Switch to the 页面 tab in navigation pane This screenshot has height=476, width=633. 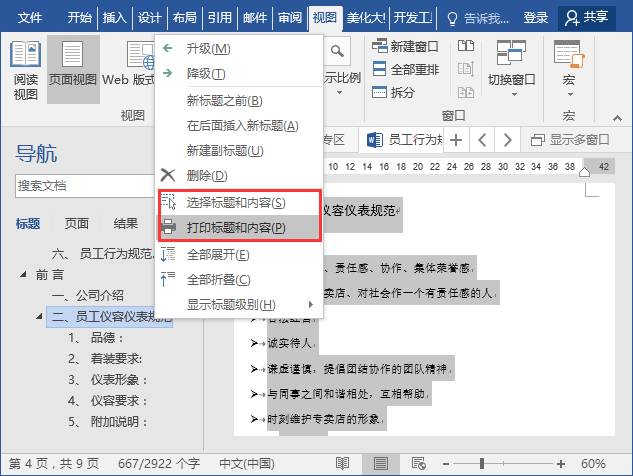pos(77,224)
